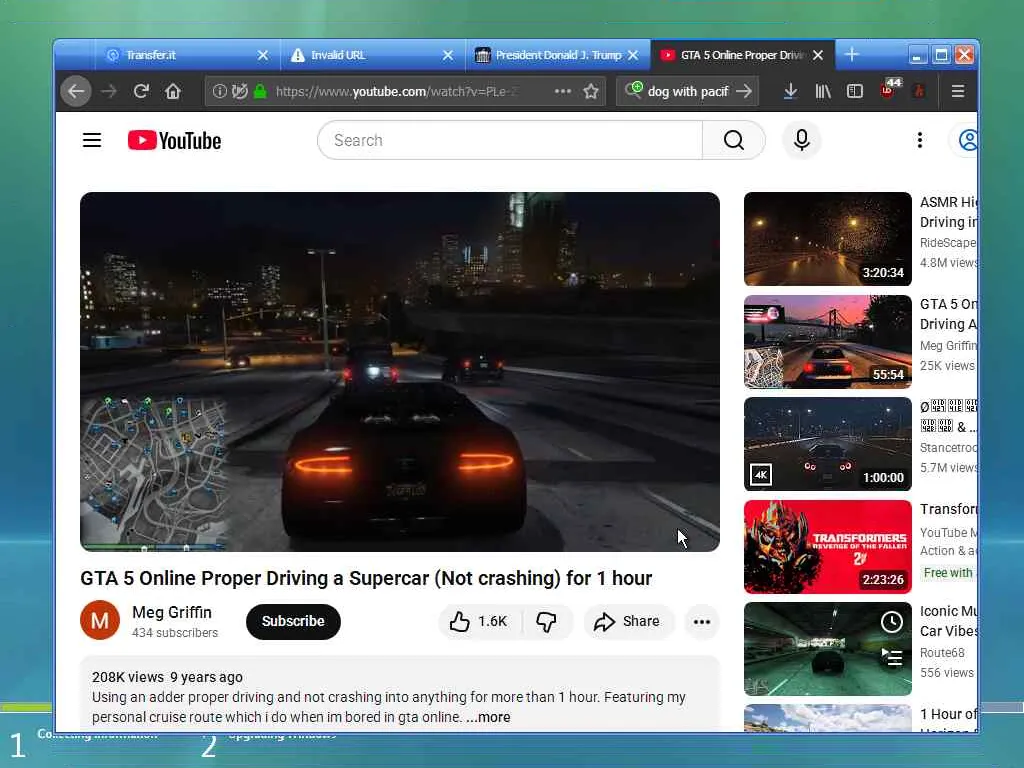Add Route68 video to queue icon
This screenshot has width=1024, height=768.
click(891, 656)
